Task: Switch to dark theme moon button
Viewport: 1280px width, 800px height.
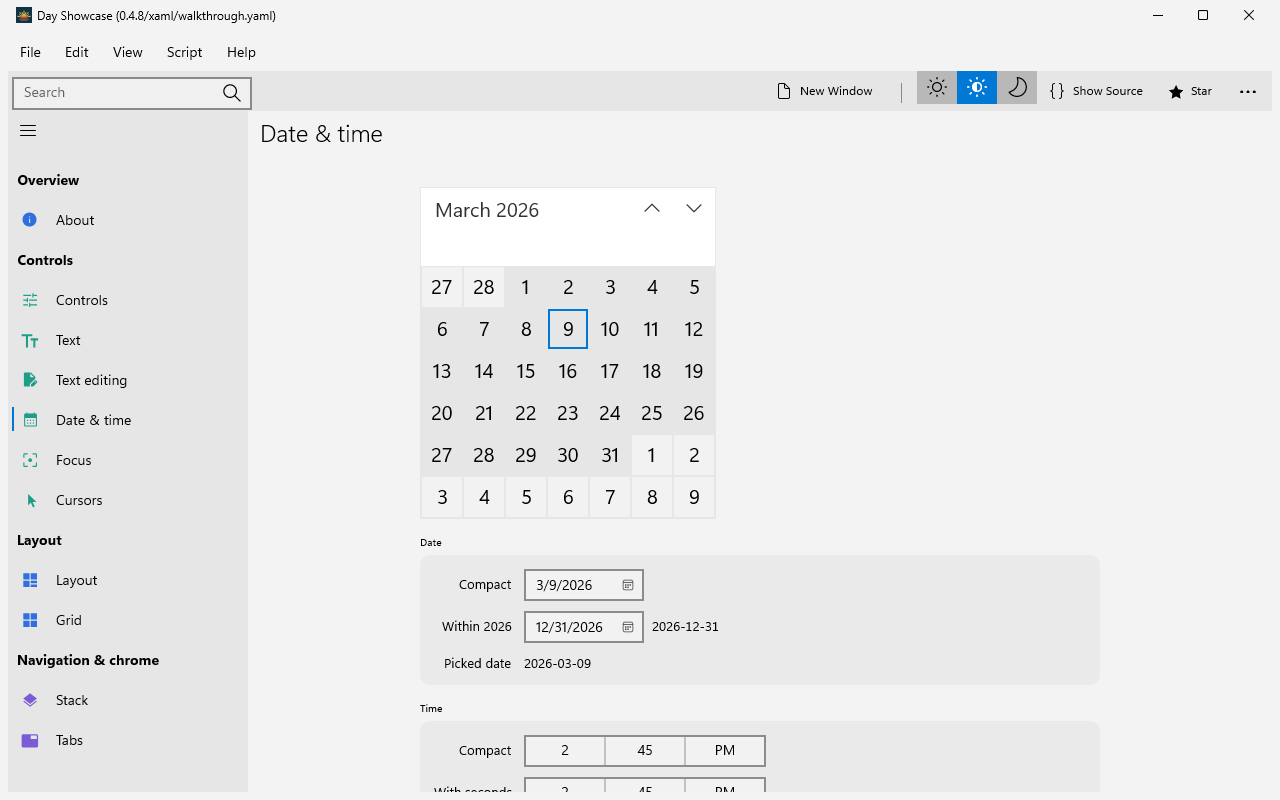Action: point(1017,88)
